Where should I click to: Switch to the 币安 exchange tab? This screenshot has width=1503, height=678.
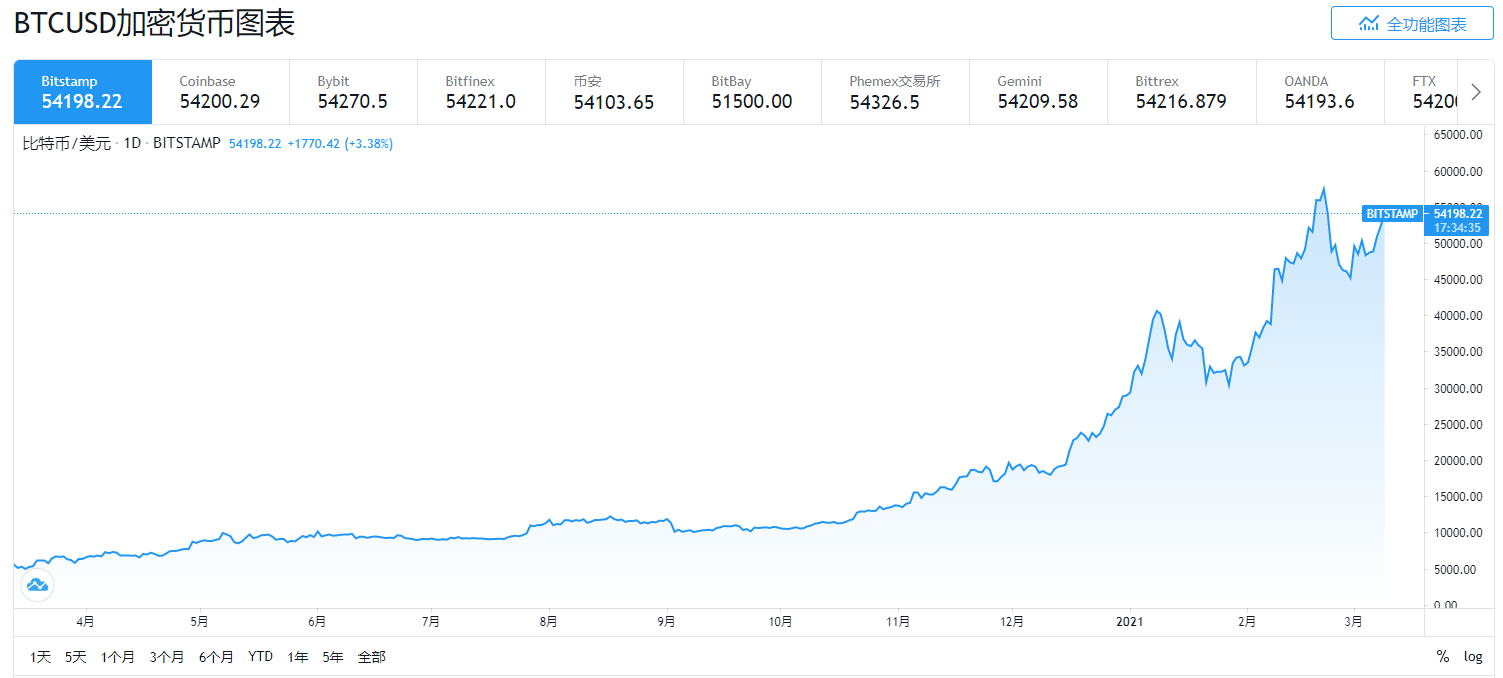tap(613, 92)
